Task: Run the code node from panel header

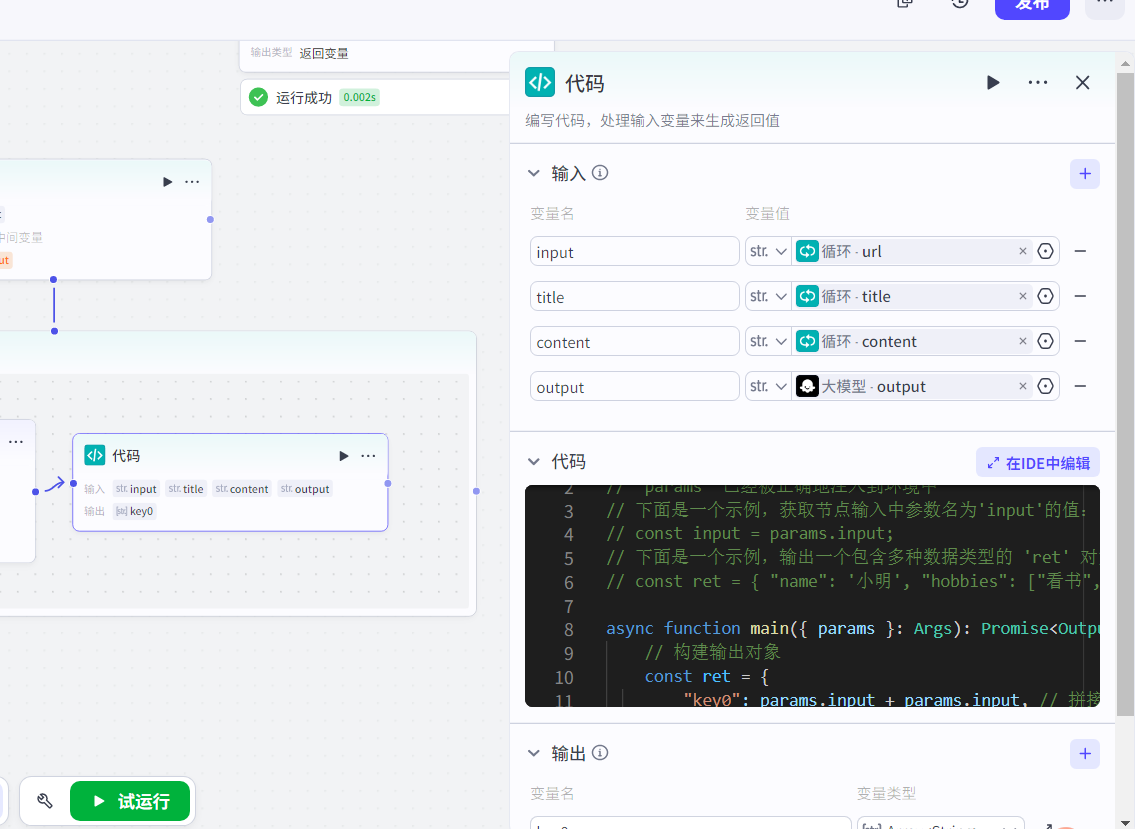Action: [x=993, y=83]
